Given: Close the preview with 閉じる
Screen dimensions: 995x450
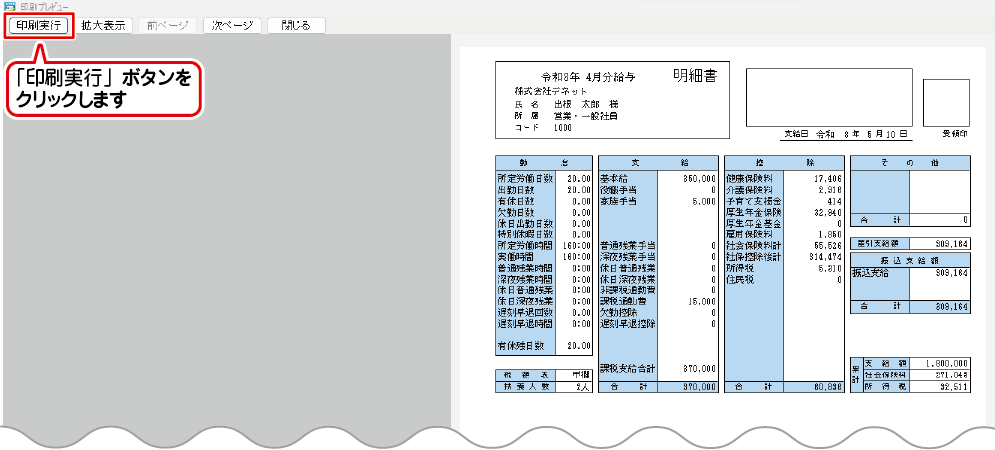Looking at the screenshot, I should [296, 25].
